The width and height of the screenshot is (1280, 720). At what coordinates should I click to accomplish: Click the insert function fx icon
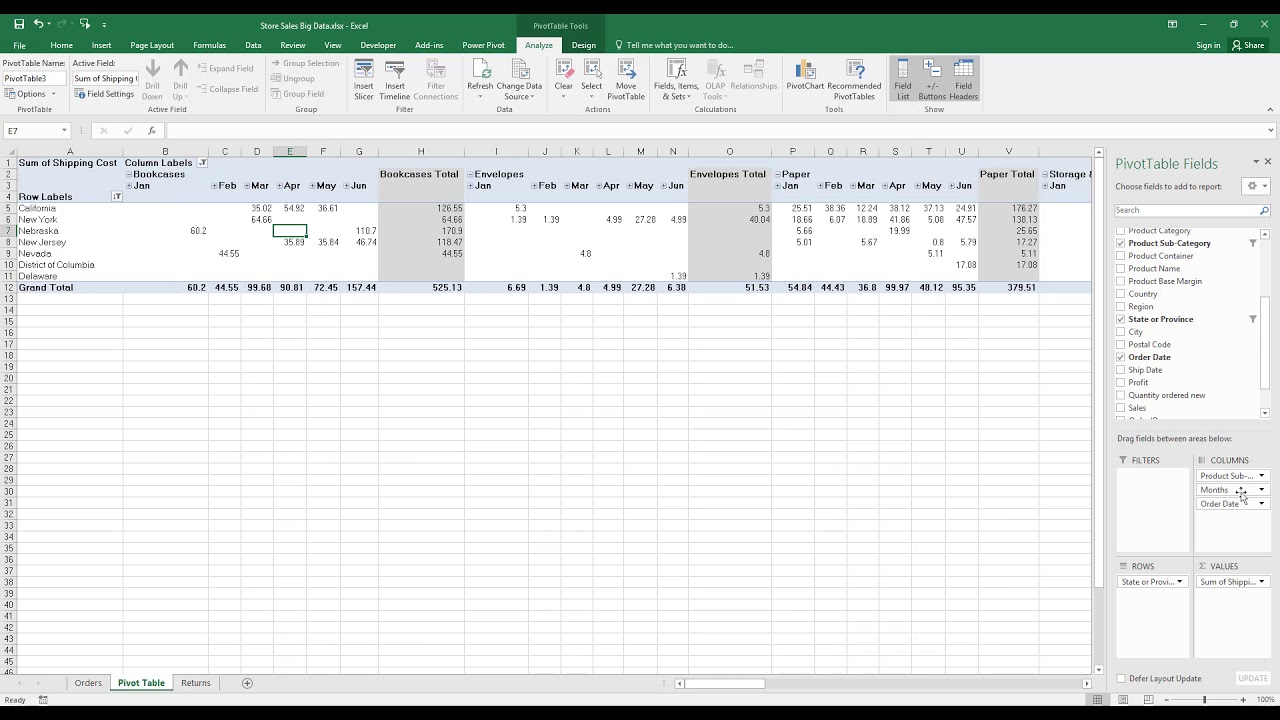click(x=152, y=131)
